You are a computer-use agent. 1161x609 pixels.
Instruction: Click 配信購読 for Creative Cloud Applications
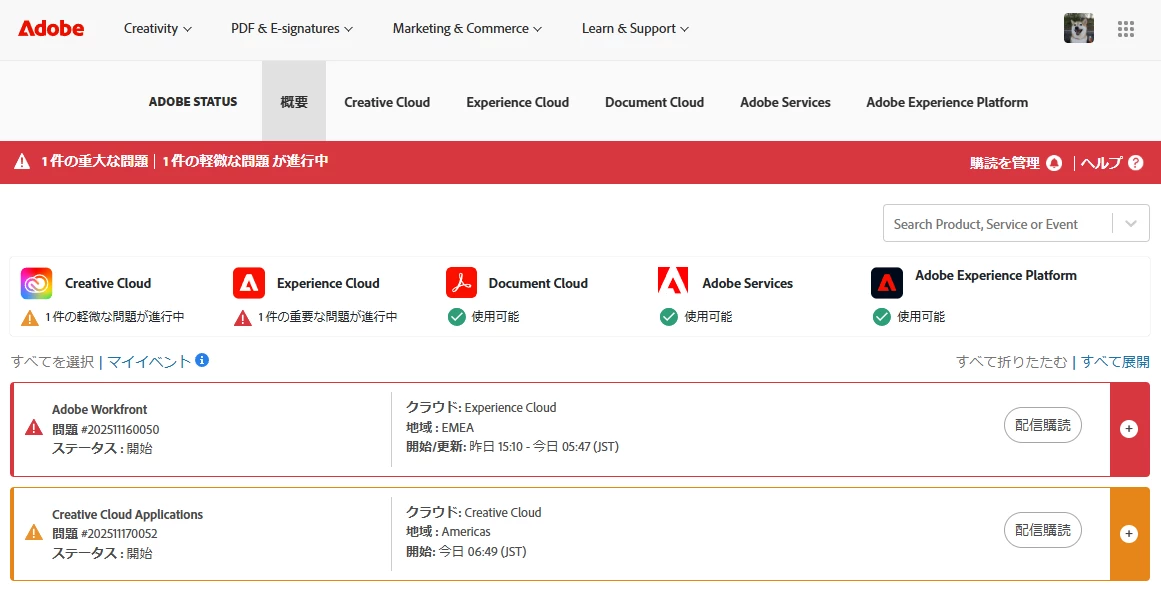click(x=1043, y=530)
